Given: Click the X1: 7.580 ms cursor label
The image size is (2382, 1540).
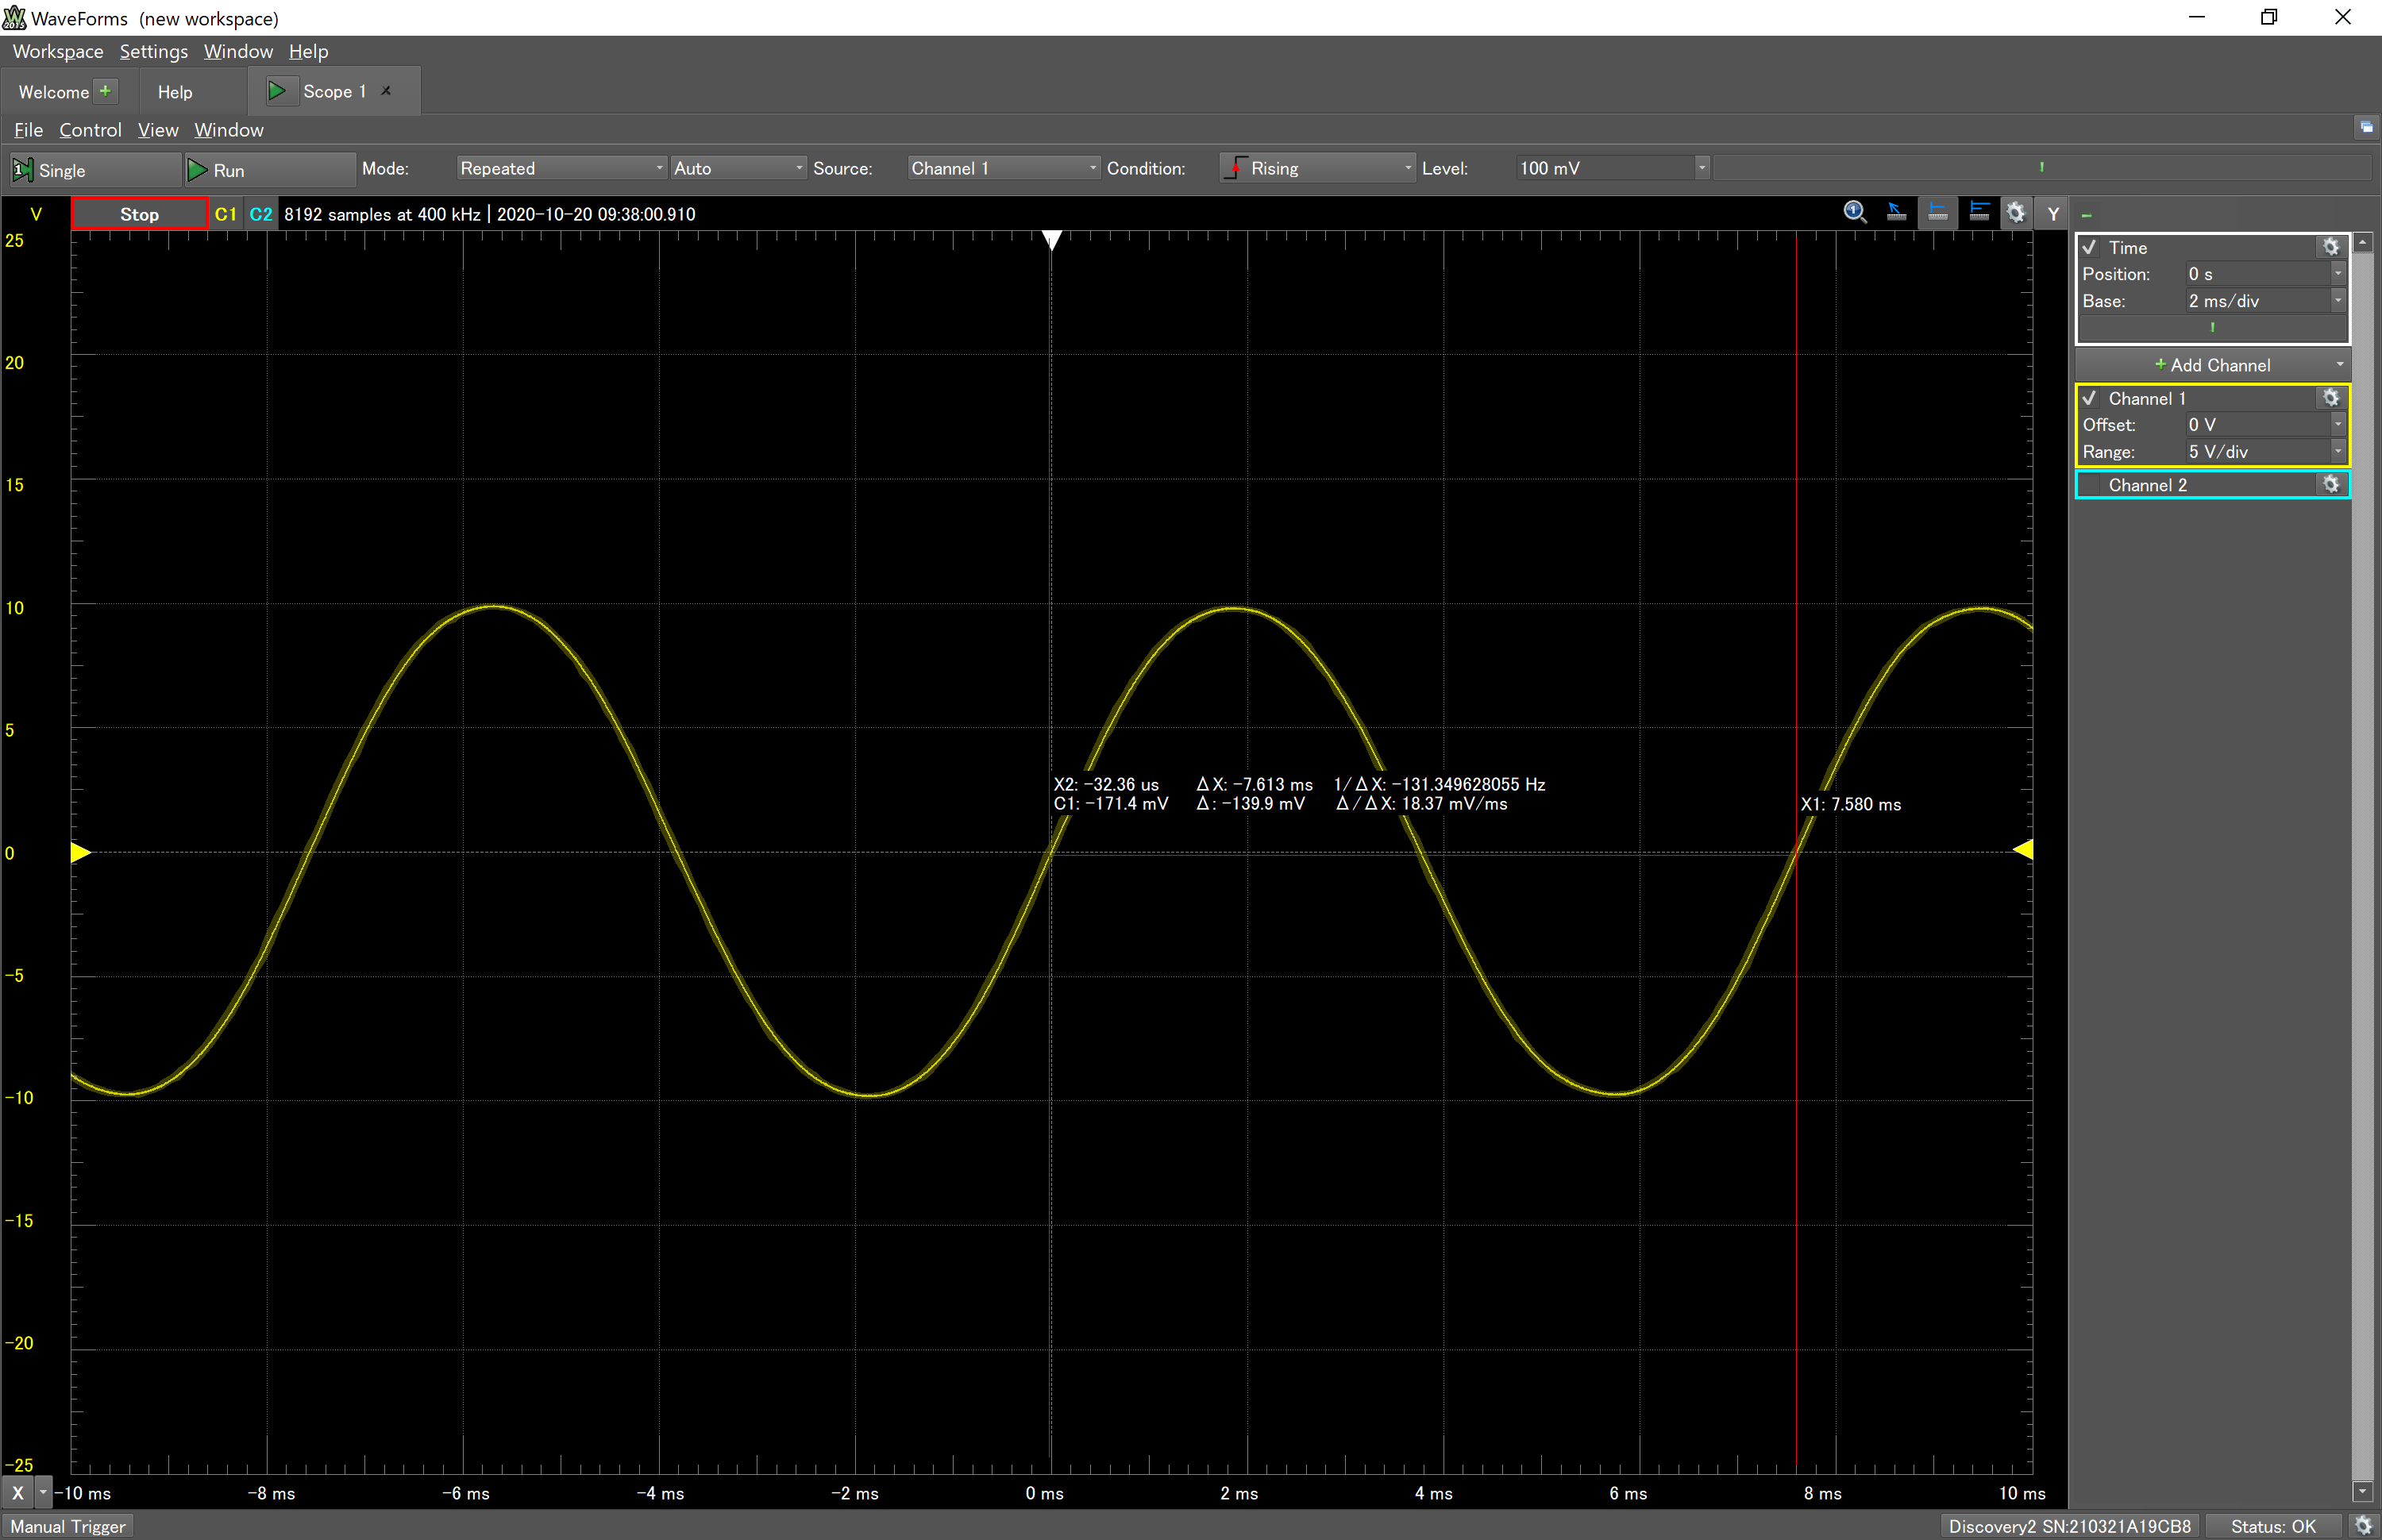Looking at the screenshot, I should (1851, 804).
